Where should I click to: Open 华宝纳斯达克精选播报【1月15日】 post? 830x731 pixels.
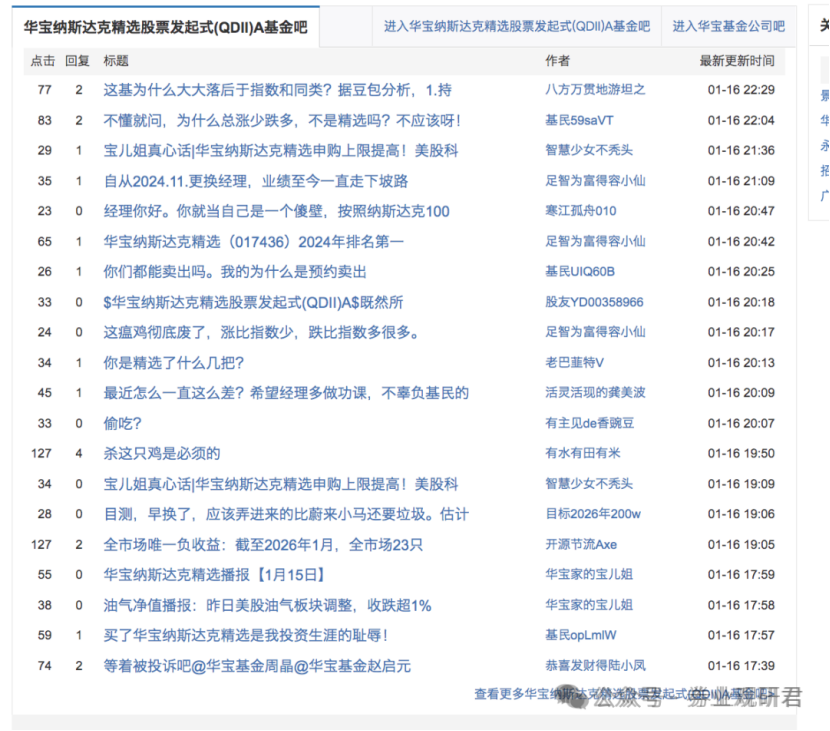point(214,575)
